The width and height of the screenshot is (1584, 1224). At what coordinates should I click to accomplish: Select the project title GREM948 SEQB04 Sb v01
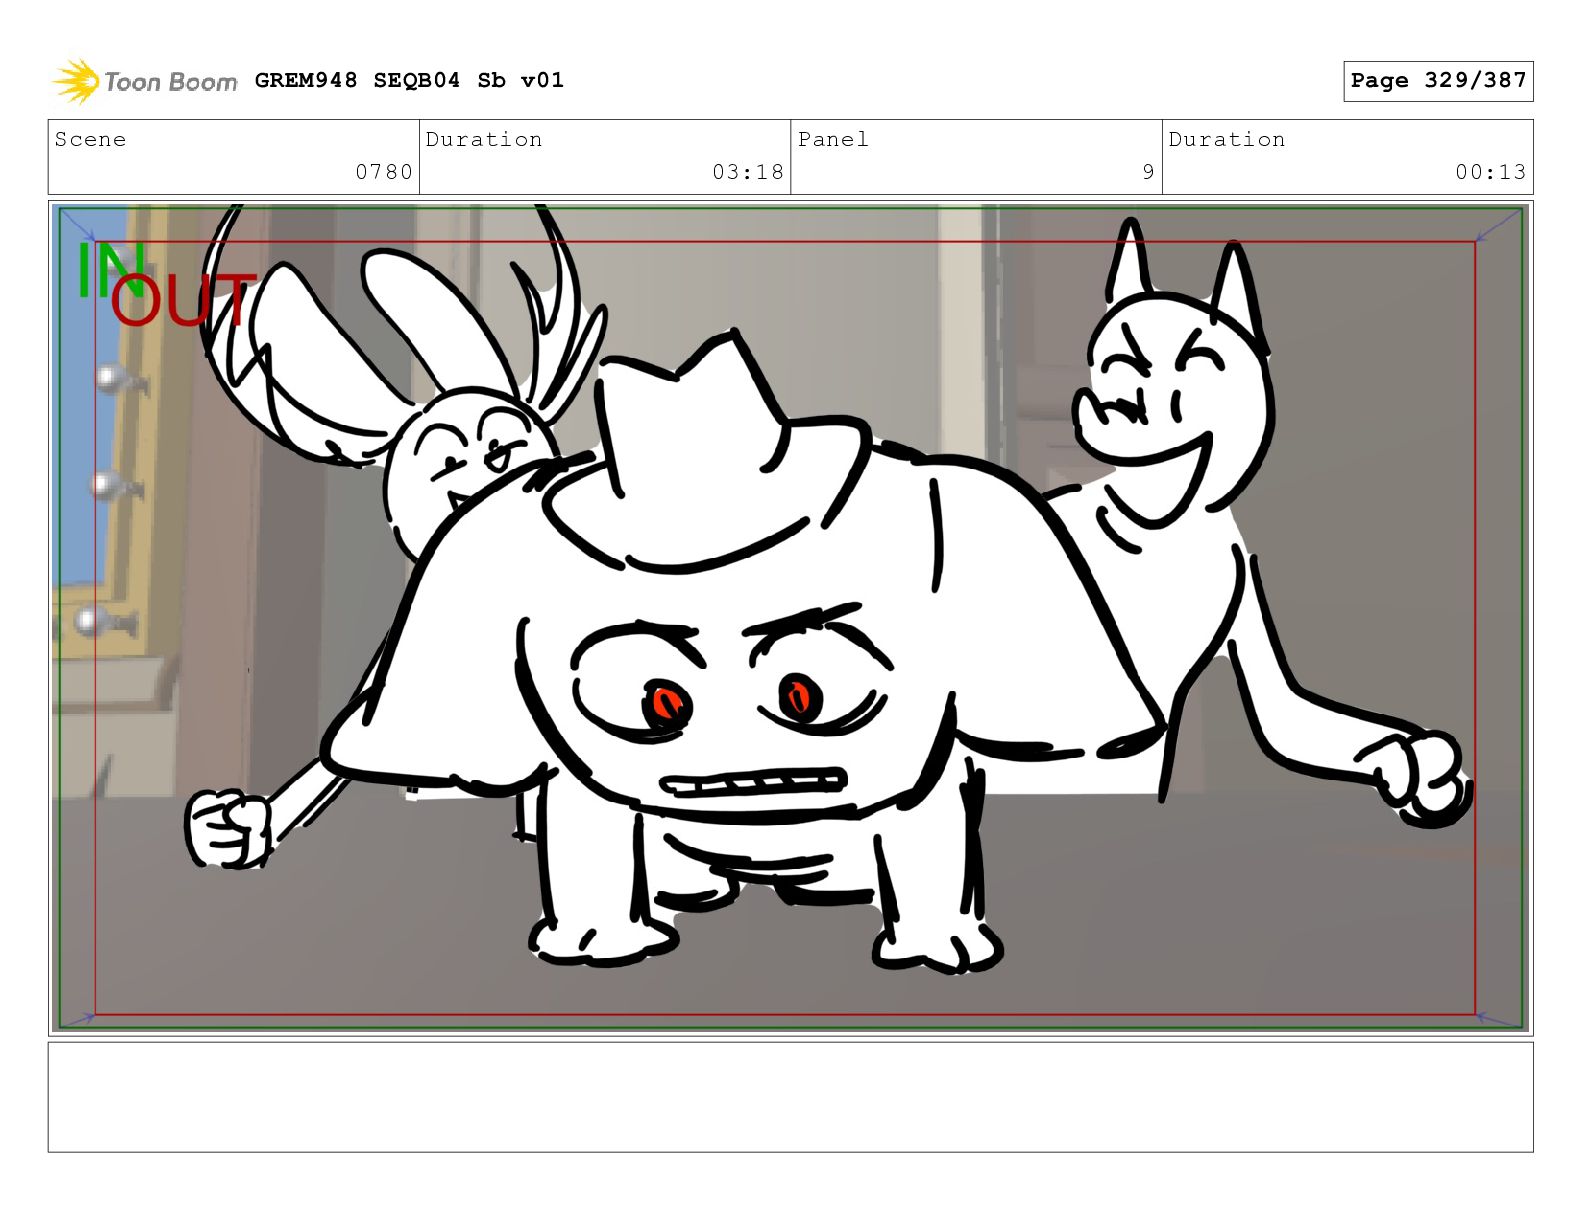click(409, 80)
